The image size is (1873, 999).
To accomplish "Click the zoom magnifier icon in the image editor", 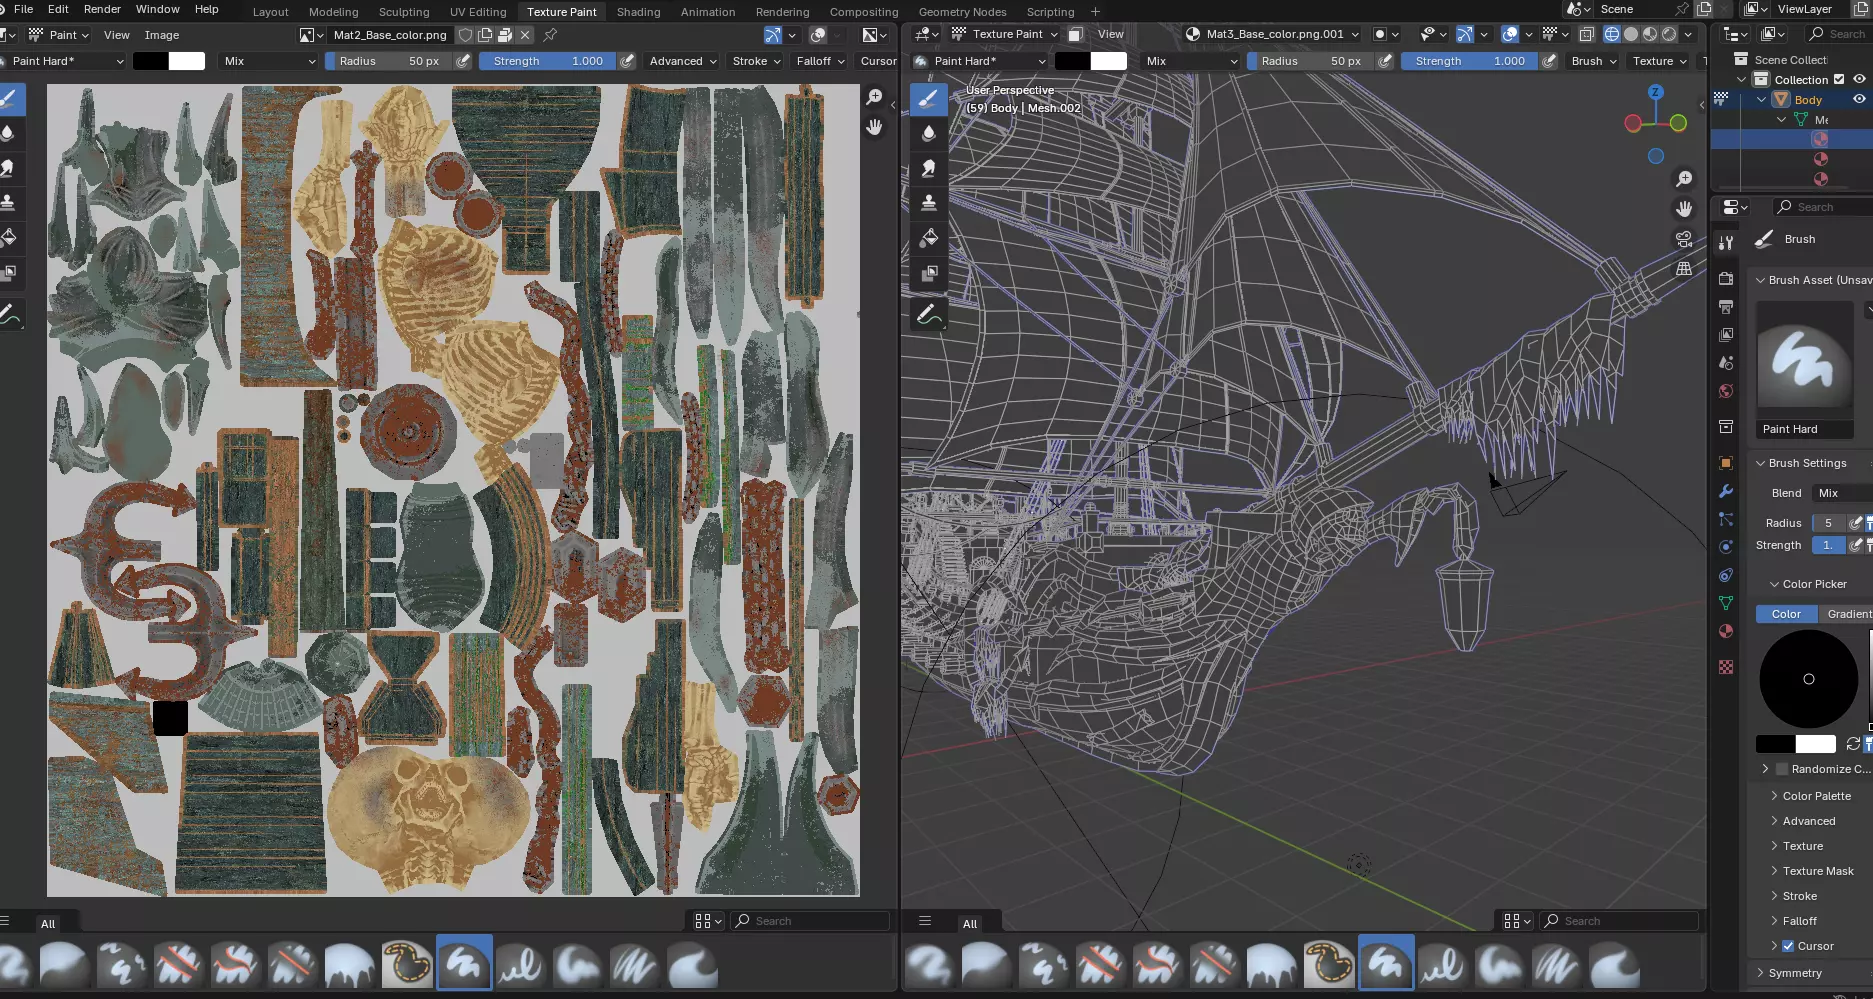I will click(x=874, y=97).
